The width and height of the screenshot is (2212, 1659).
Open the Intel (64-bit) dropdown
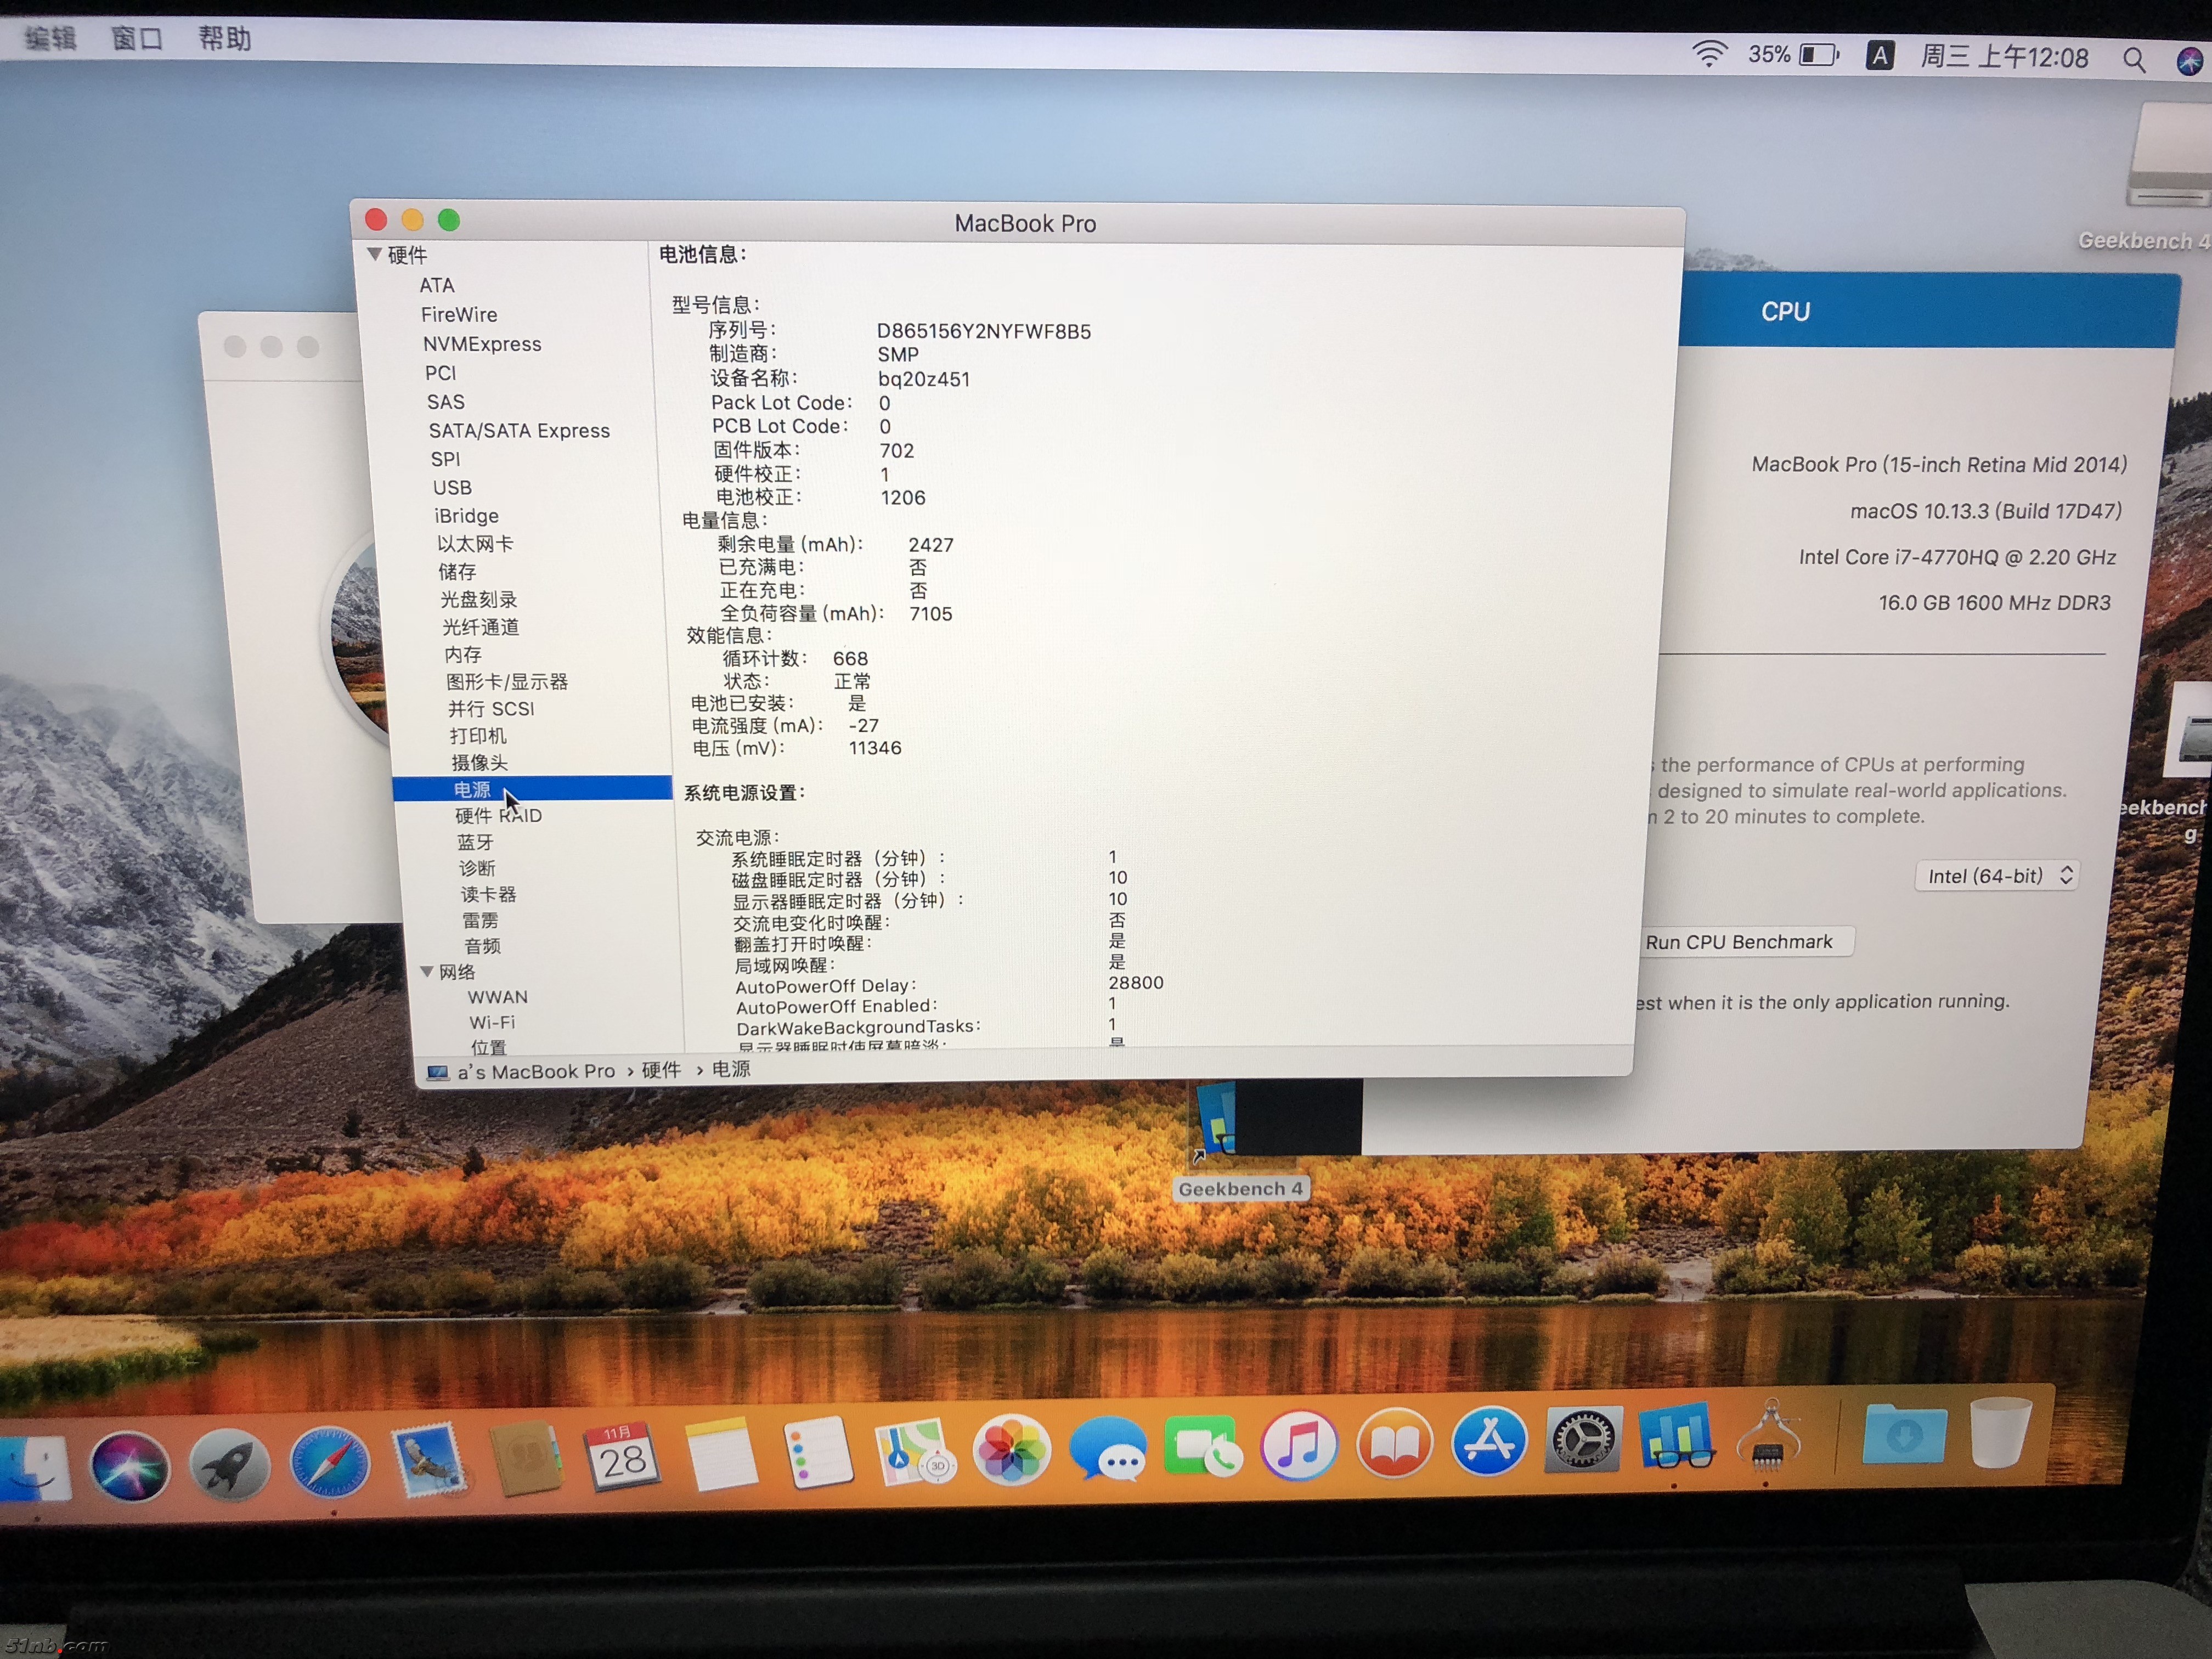pos(1997,876)
